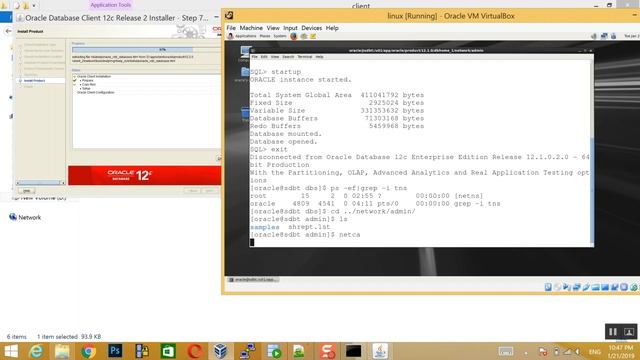Viewport: 640px width, 360px height.
Task: Open the VirtualBox View menu
Action: coord(273,28)
